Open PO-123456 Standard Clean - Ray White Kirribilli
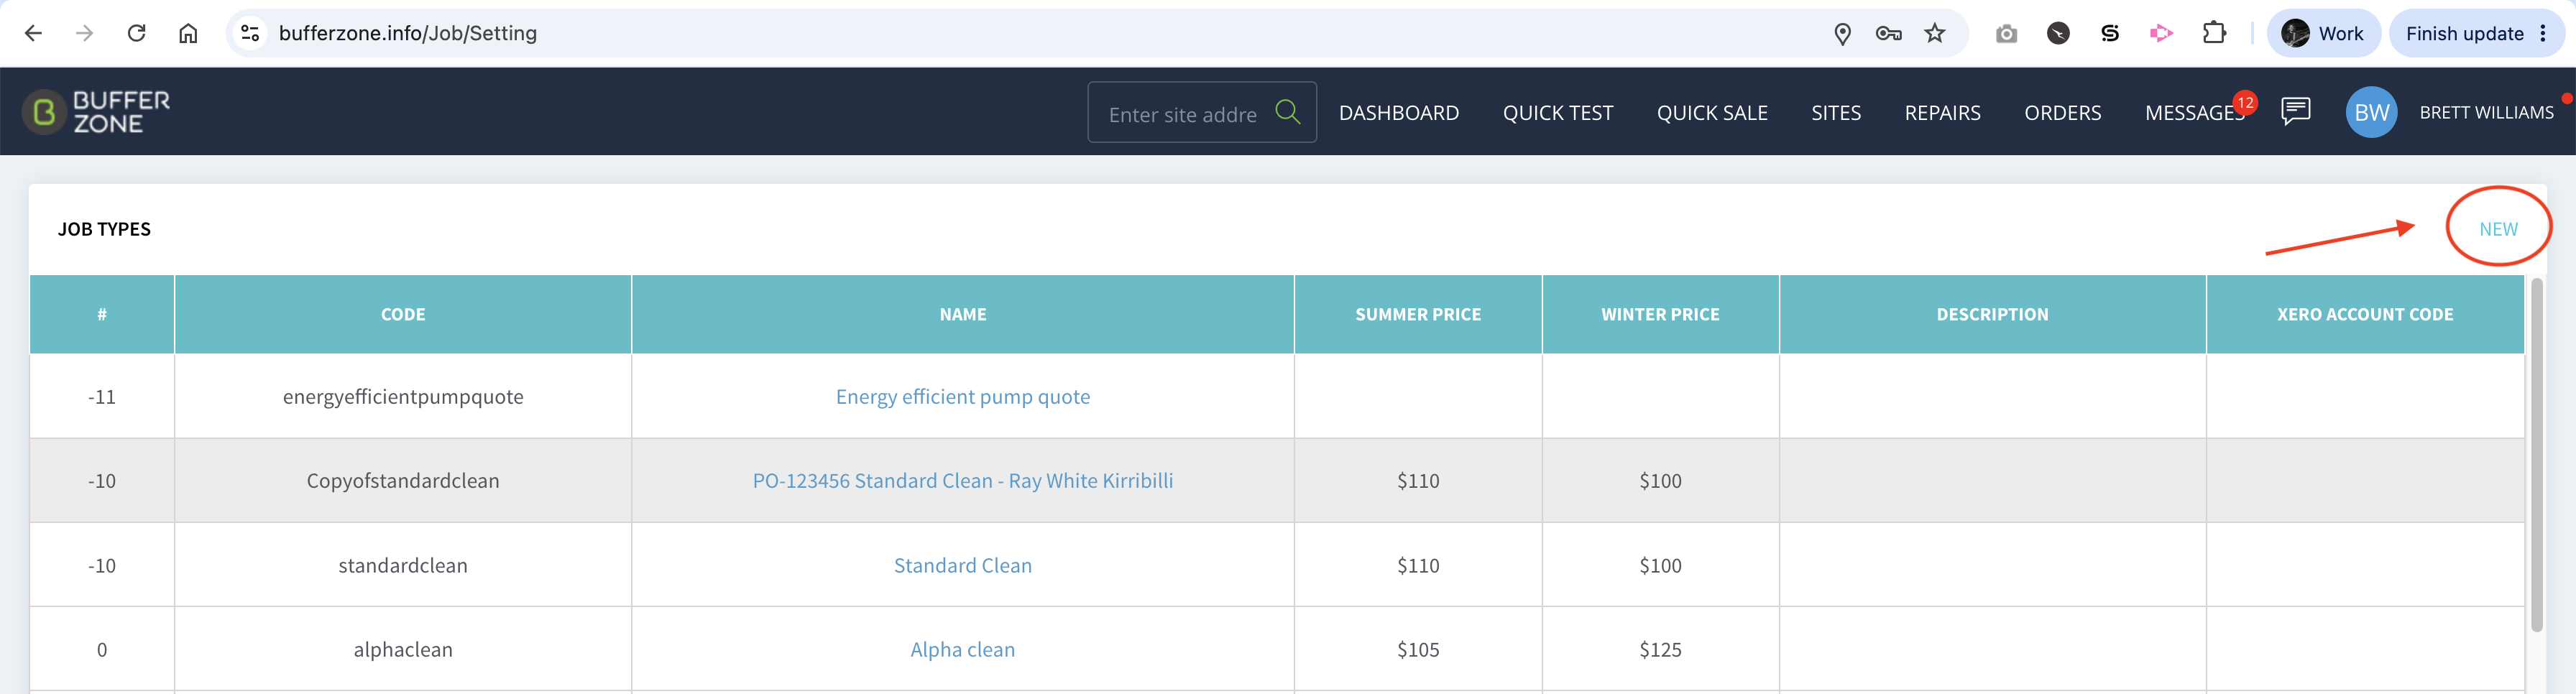 (963, 481)
